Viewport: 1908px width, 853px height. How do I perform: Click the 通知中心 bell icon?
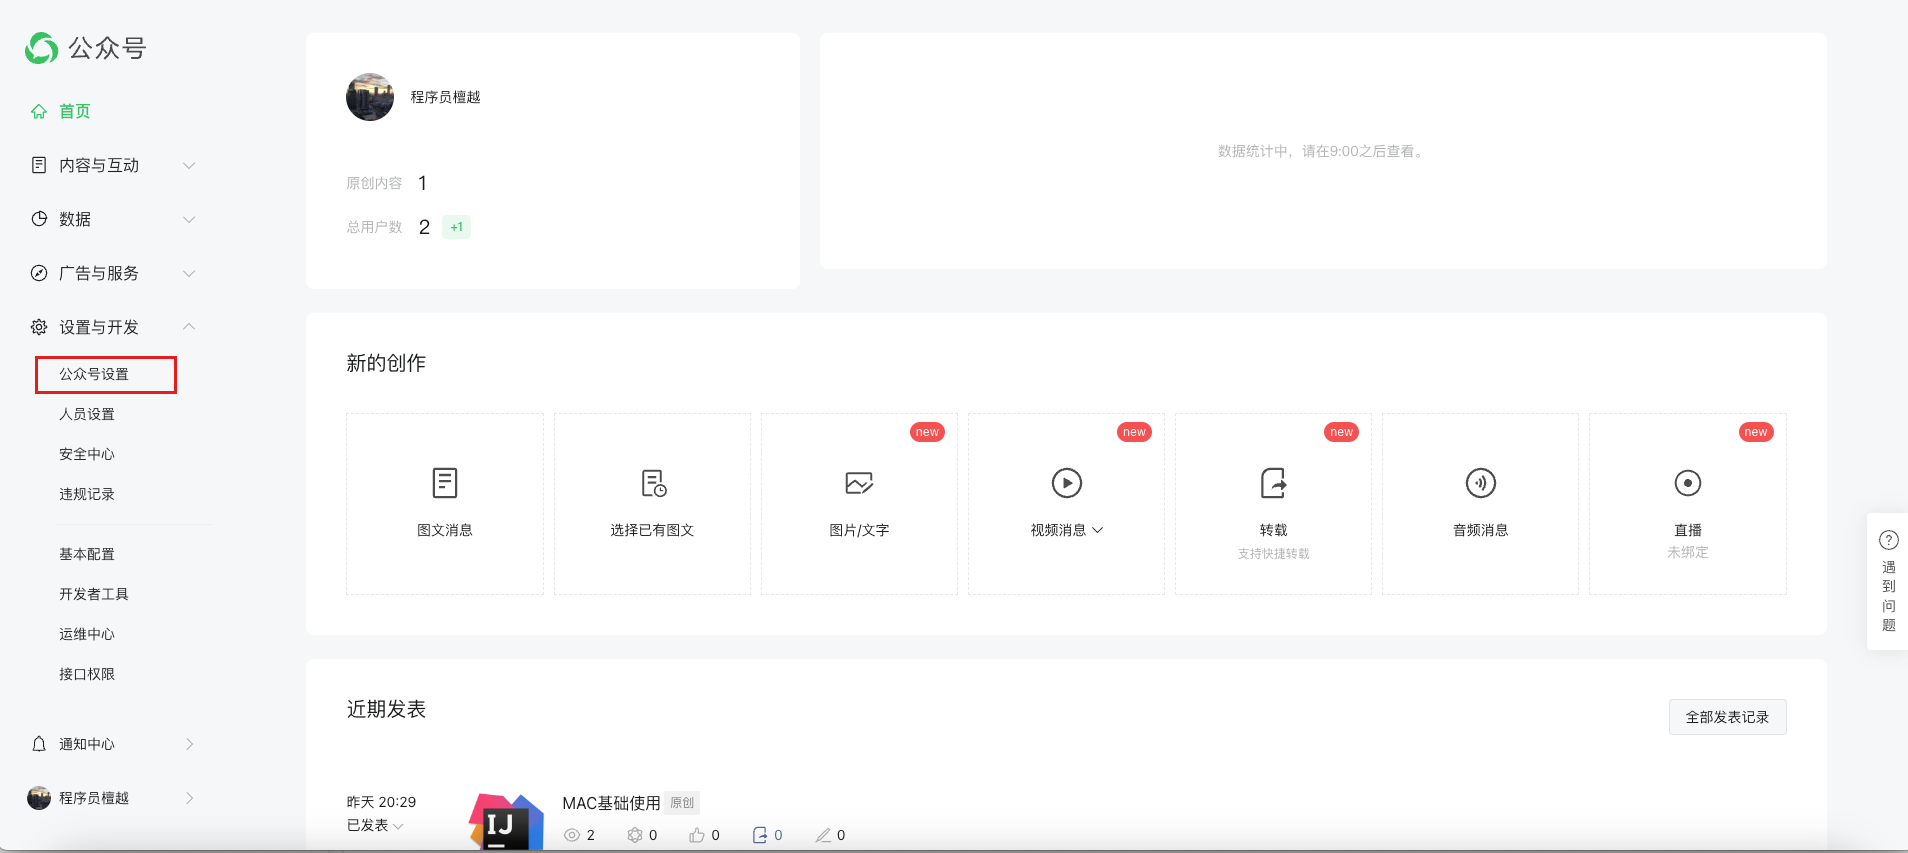click(39, 744)
